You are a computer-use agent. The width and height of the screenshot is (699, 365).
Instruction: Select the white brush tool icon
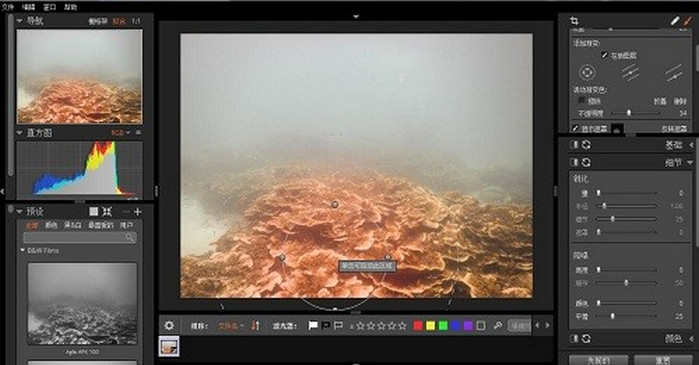click(x=675, y=21)
